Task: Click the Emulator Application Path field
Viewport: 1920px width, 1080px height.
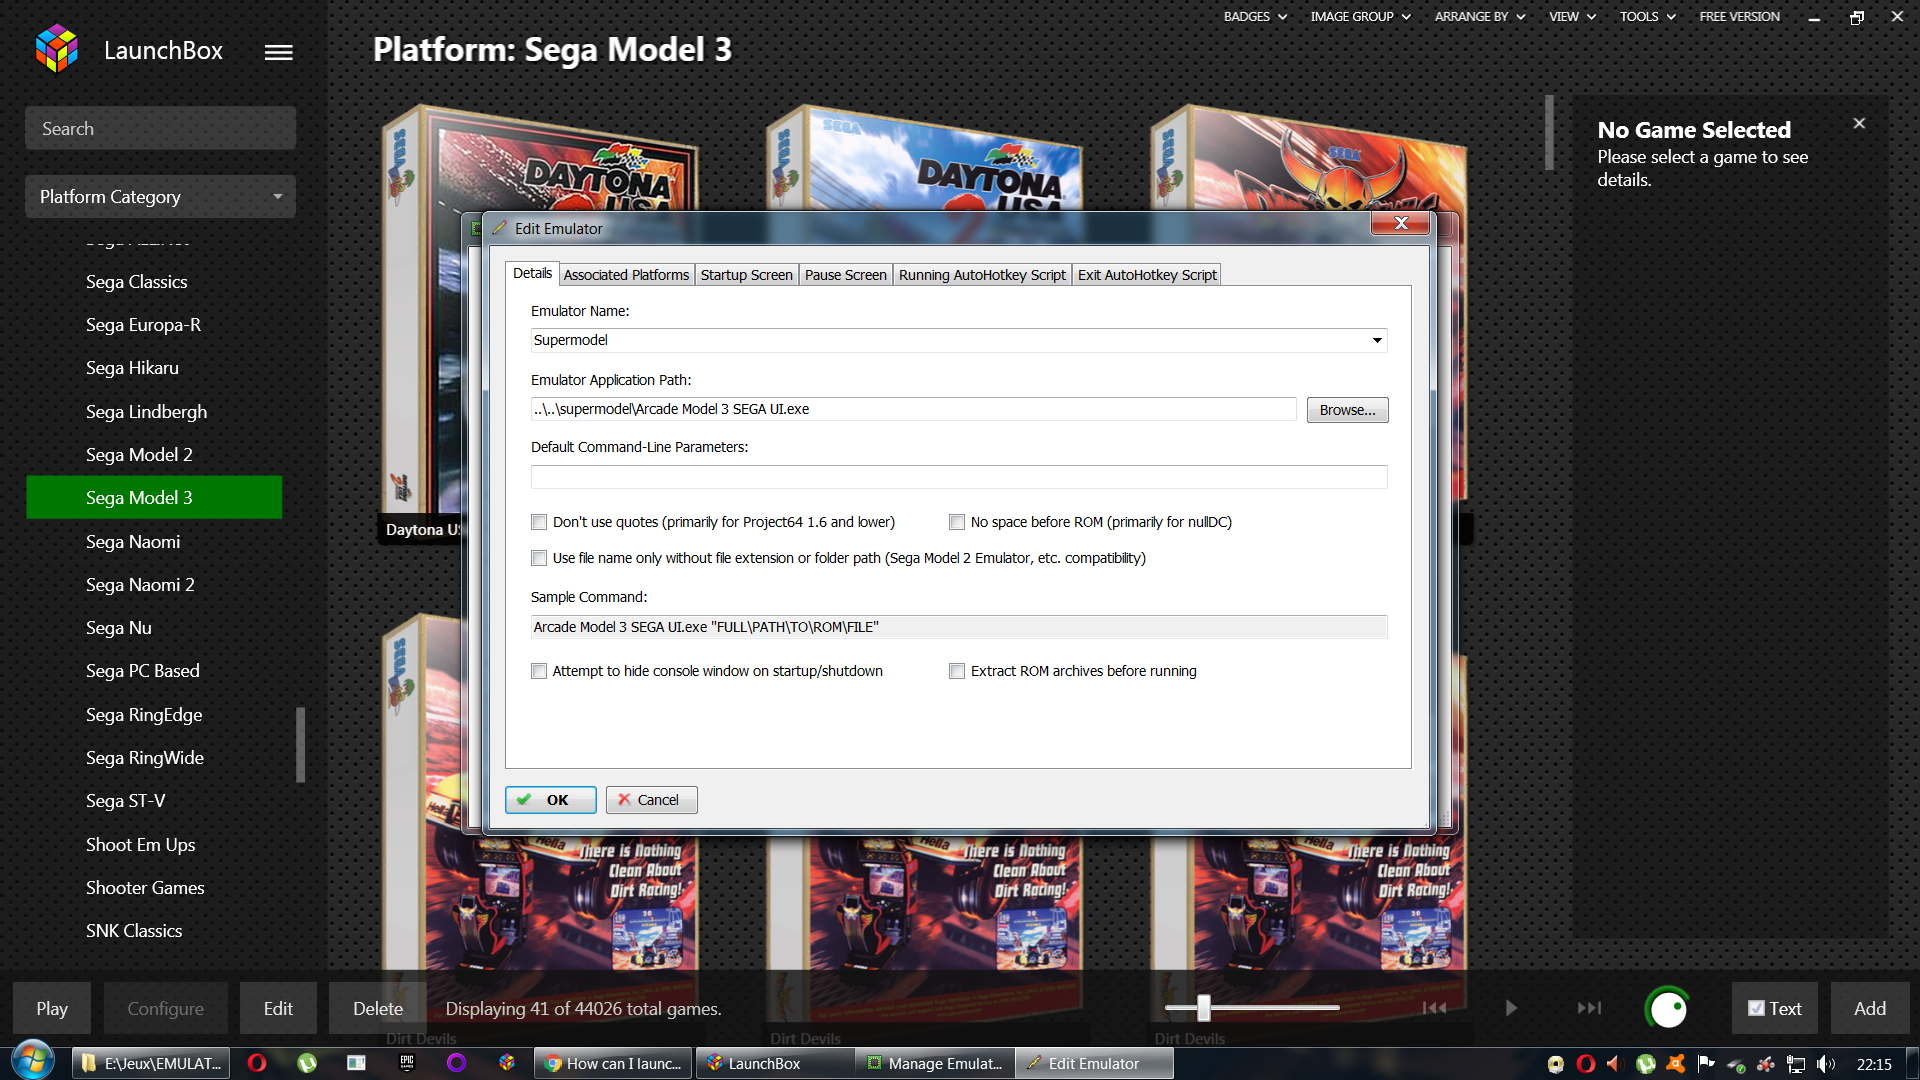Action: click(914, 409)
